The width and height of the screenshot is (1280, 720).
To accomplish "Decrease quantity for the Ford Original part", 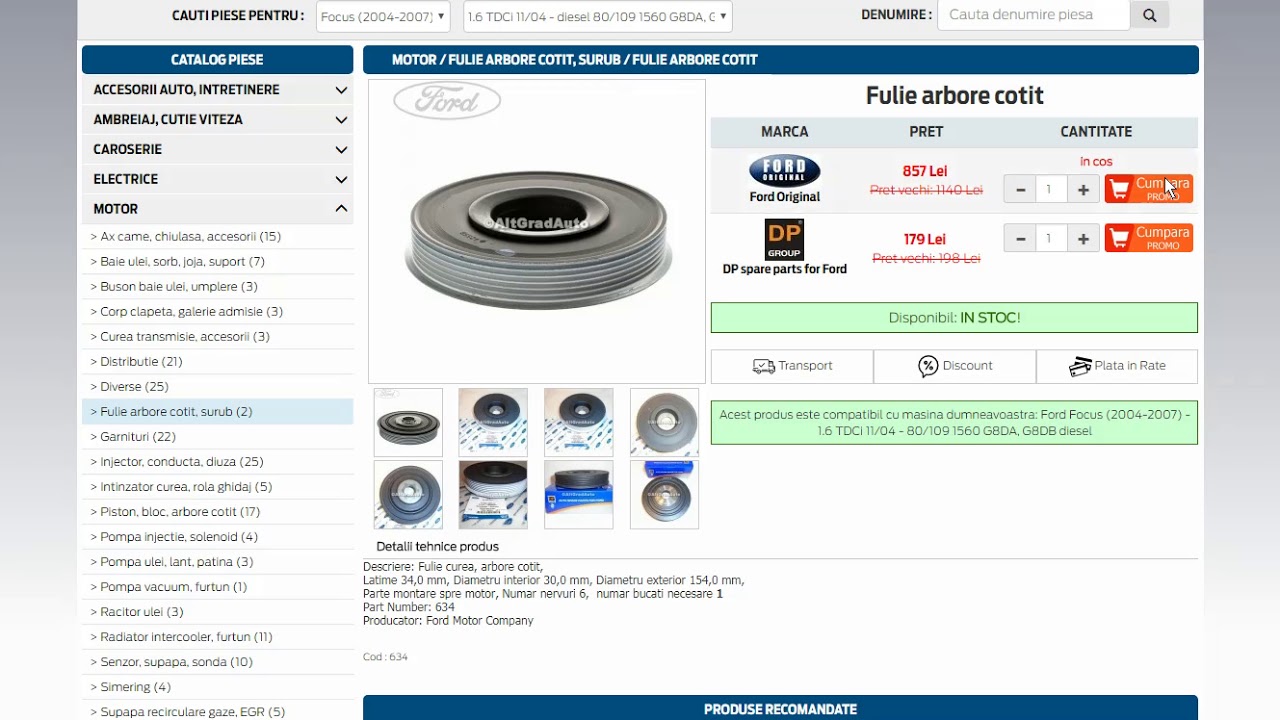I will click(x=1020, y=190).
